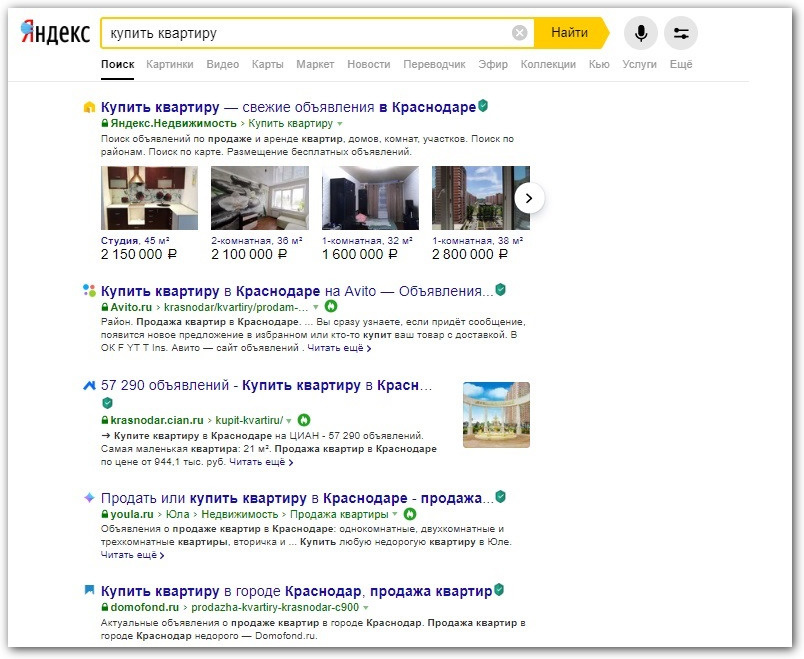Click verified shield next to Youla title

click(x=500, y=496)
